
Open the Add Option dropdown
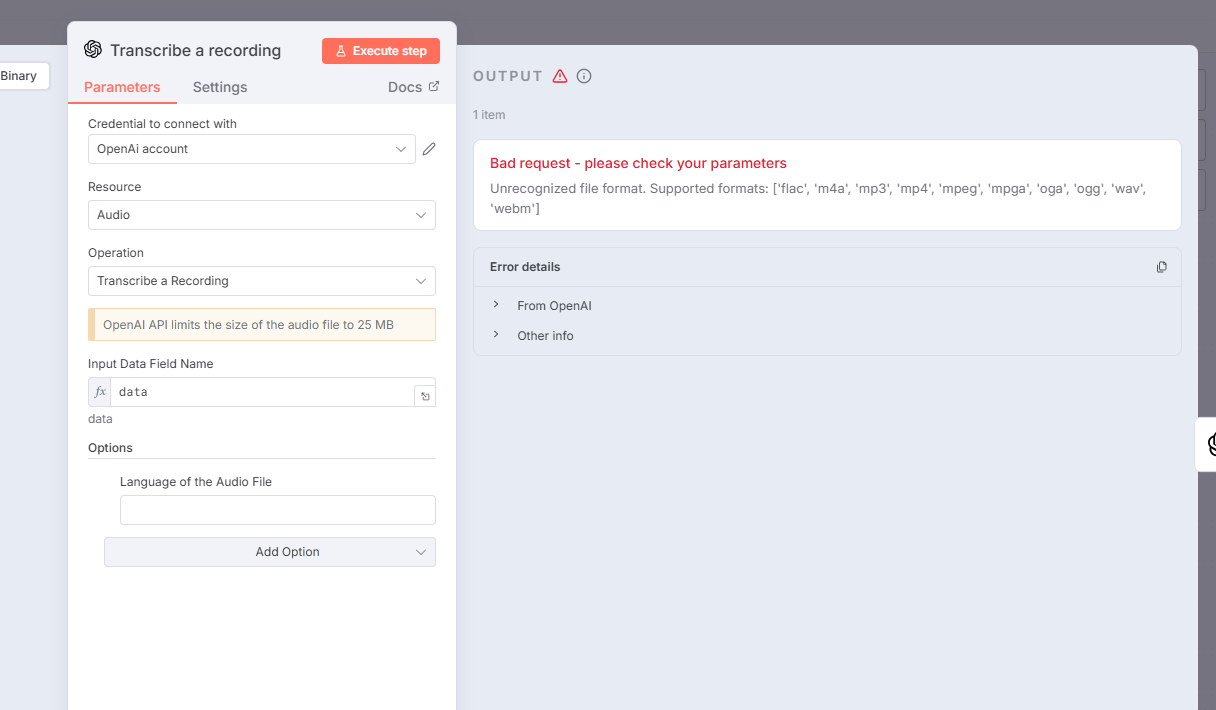click(x=270, y=552)
